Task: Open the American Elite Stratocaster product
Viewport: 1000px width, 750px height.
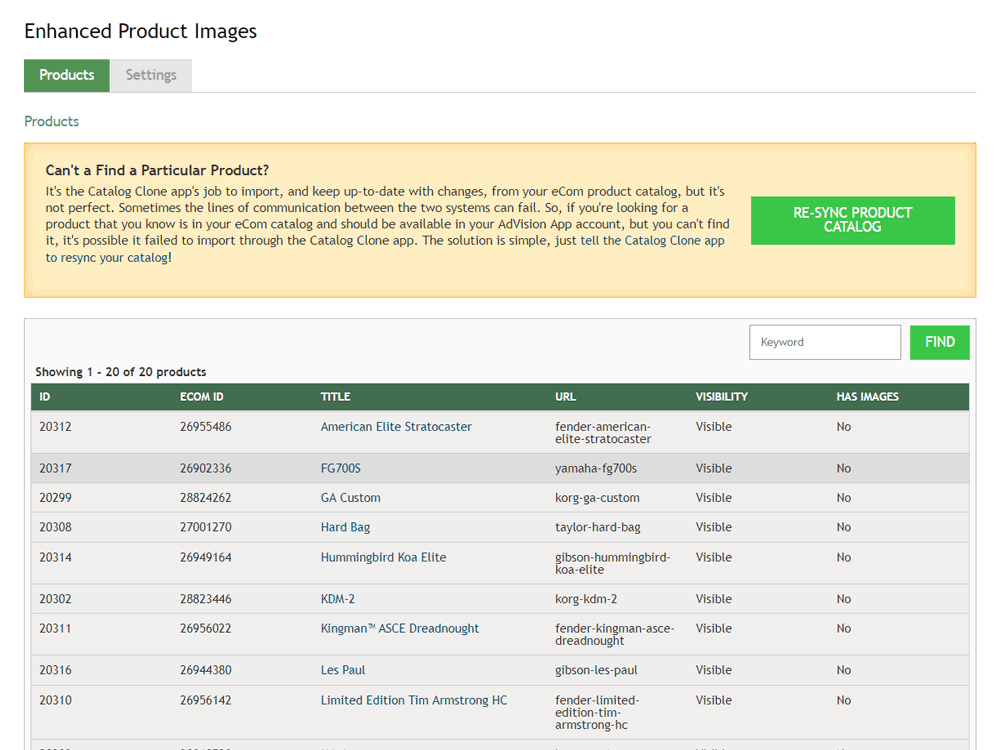Action: coord(396,427)
